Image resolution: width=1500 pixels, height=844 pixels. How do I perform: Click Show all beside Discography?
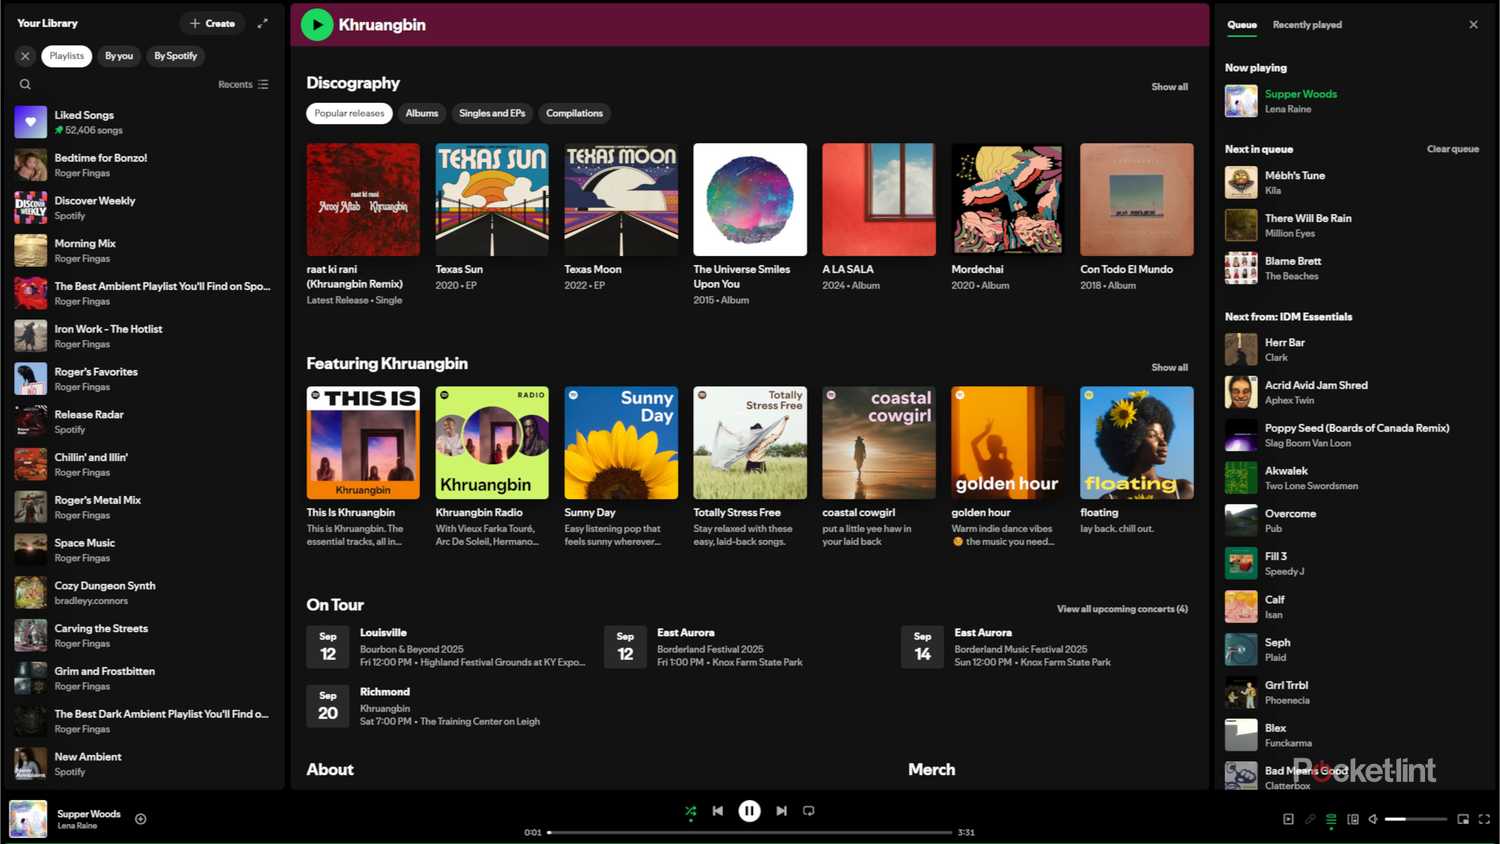[x=1169, y=87]
